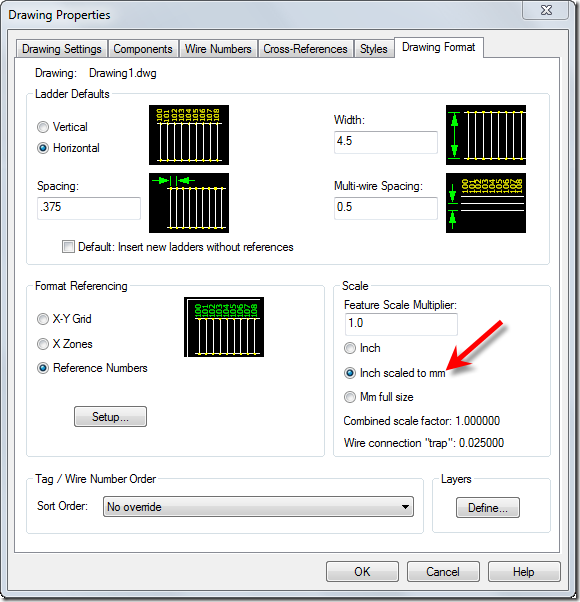Go to the Wire Numbers tab
This screenshot has width=580, height=602.
[x=218, y=49]
